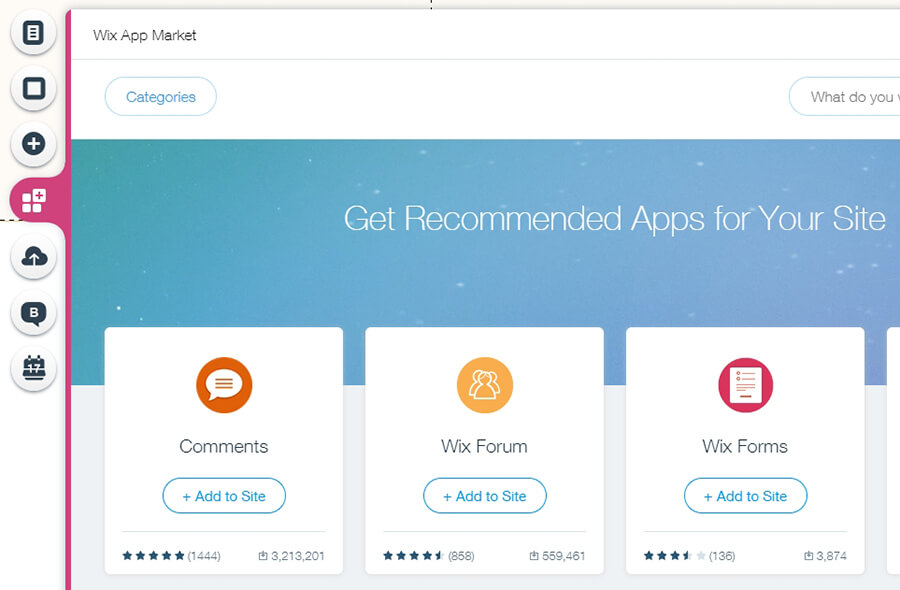Open the Comments app title link
The height and width of the screenshot is (590, 900).
coord(224,446)
